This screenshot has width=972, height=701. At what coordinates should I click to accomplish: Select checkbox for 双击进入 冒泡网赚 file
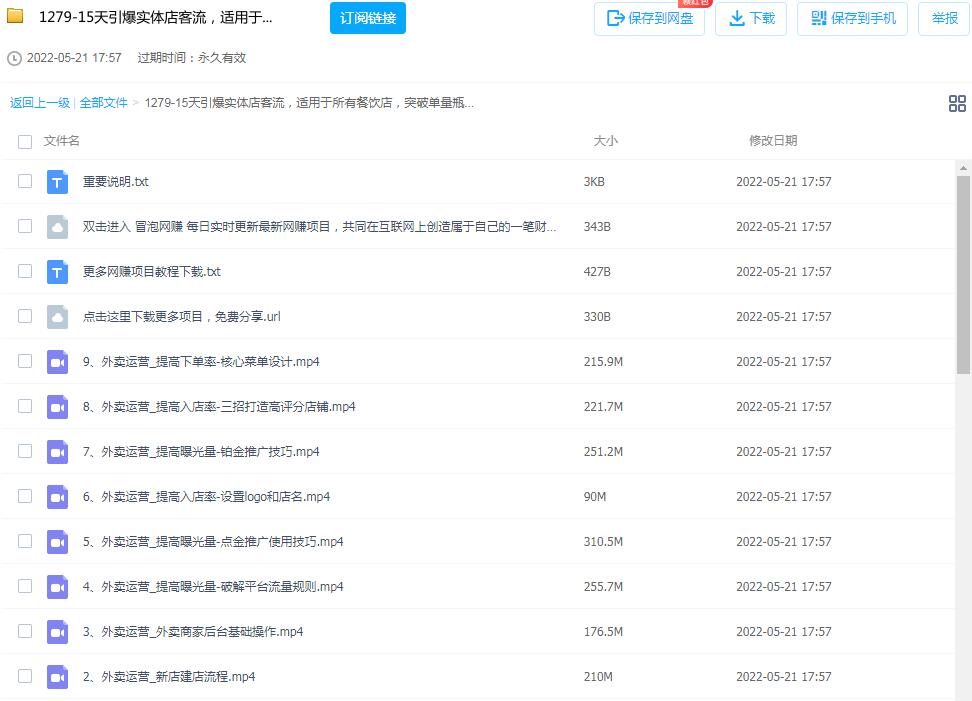pos(25,226)
